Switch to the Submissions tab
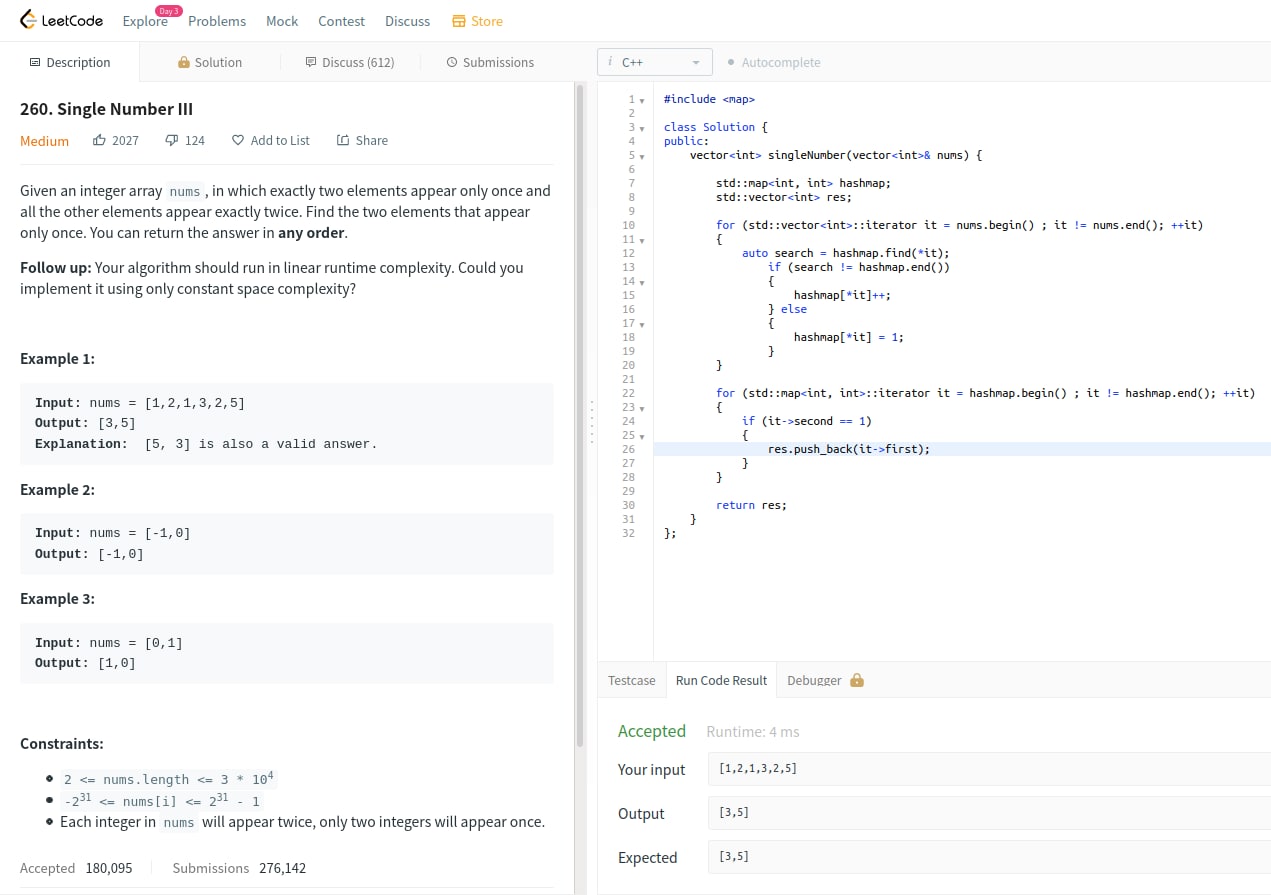Screen dimensions: 1271x895 pos(490,62)
